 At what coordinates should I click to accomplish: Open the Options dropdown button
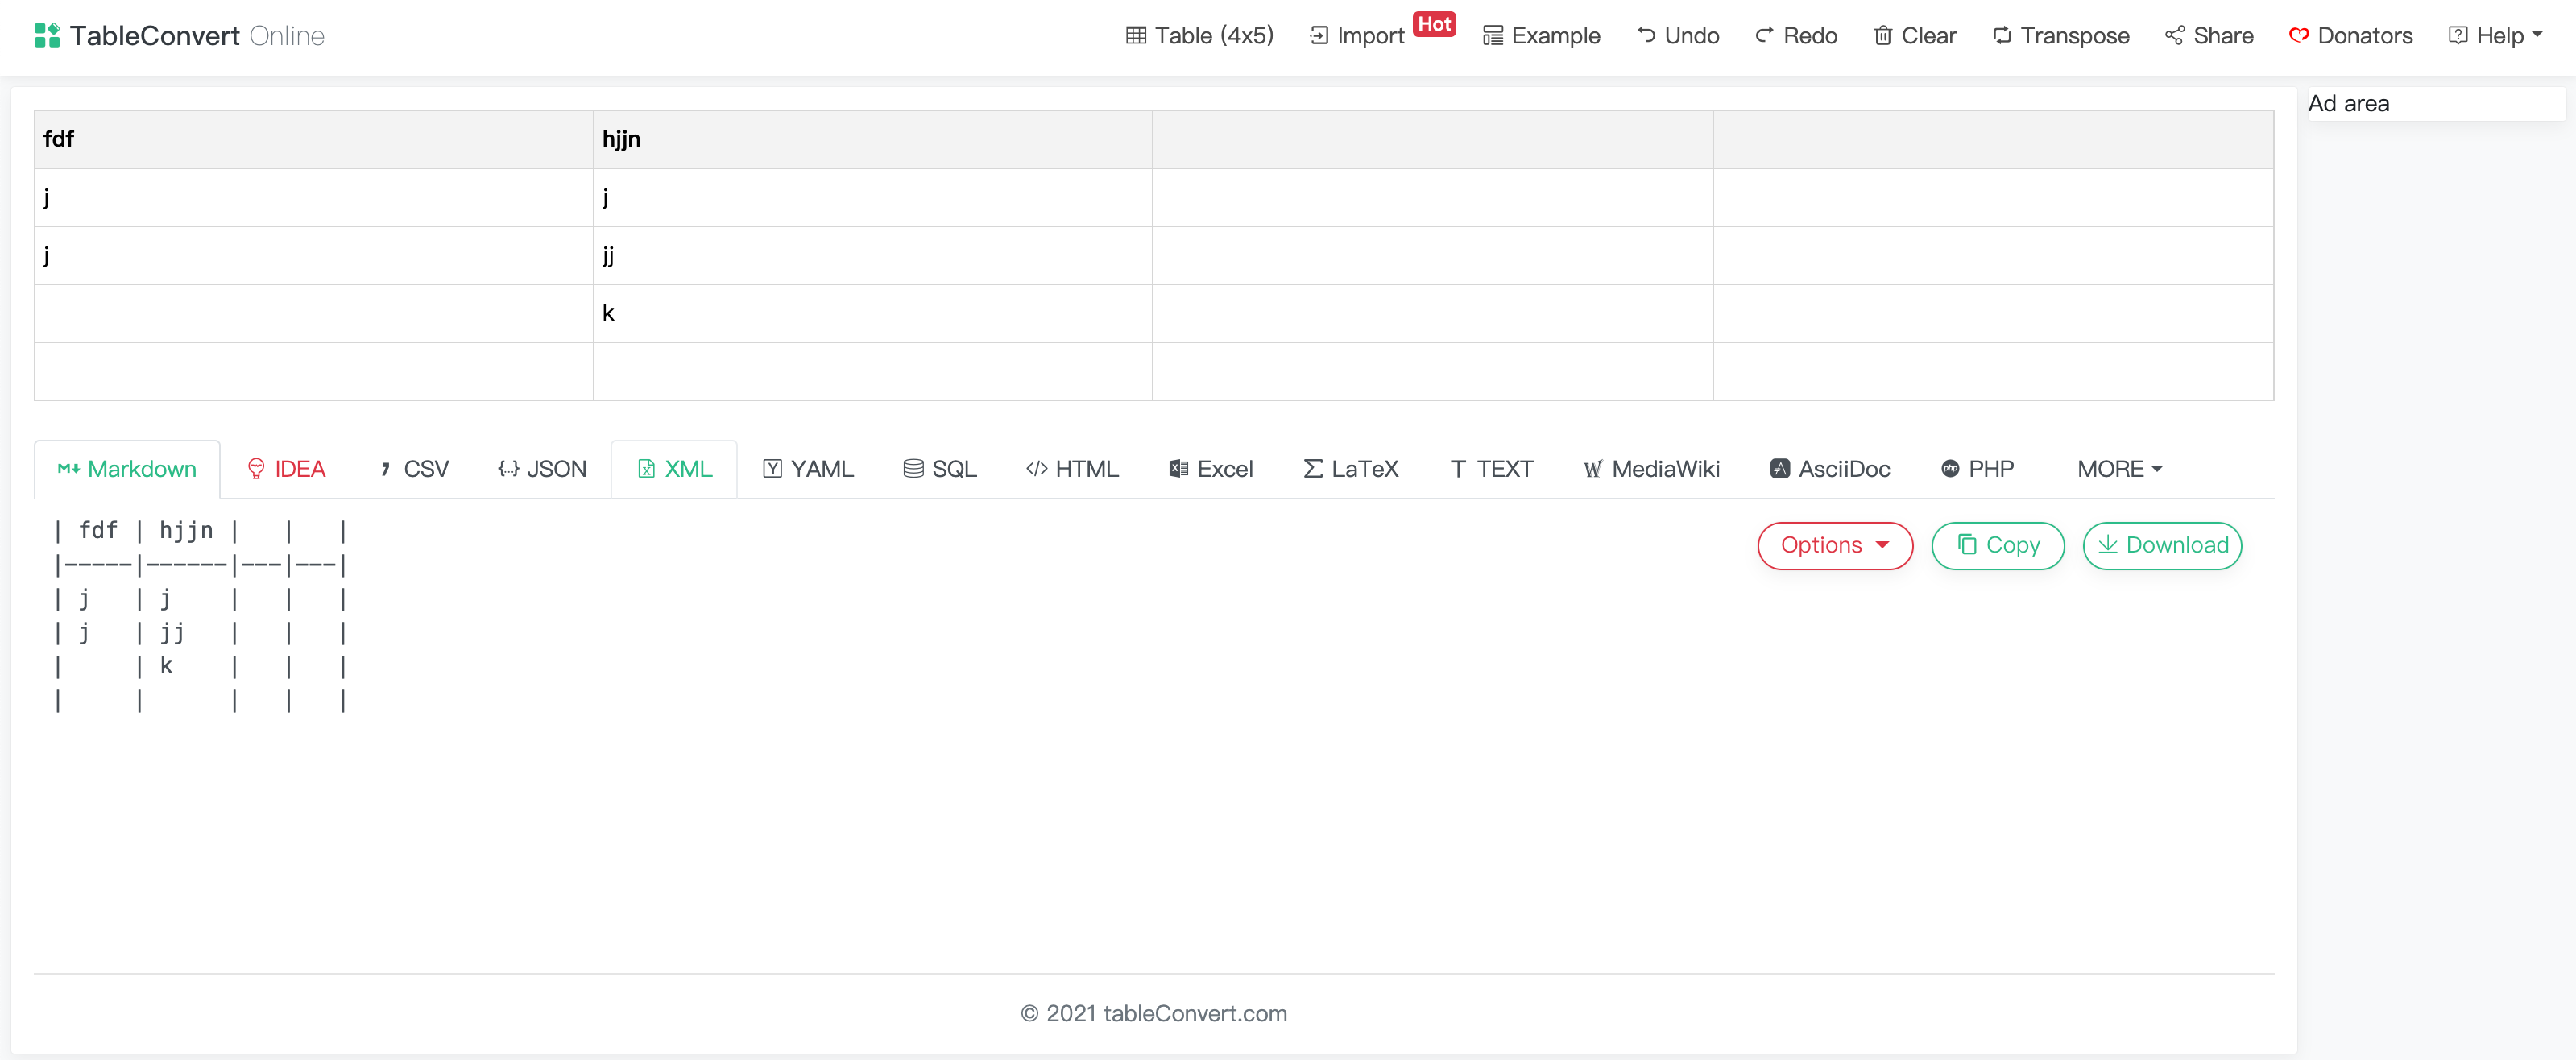(1834, 546)
